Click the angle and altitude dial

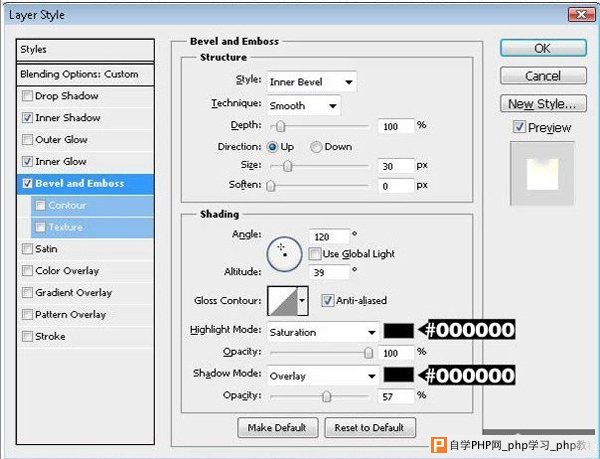pyautogui.click(x=284, y=254)
